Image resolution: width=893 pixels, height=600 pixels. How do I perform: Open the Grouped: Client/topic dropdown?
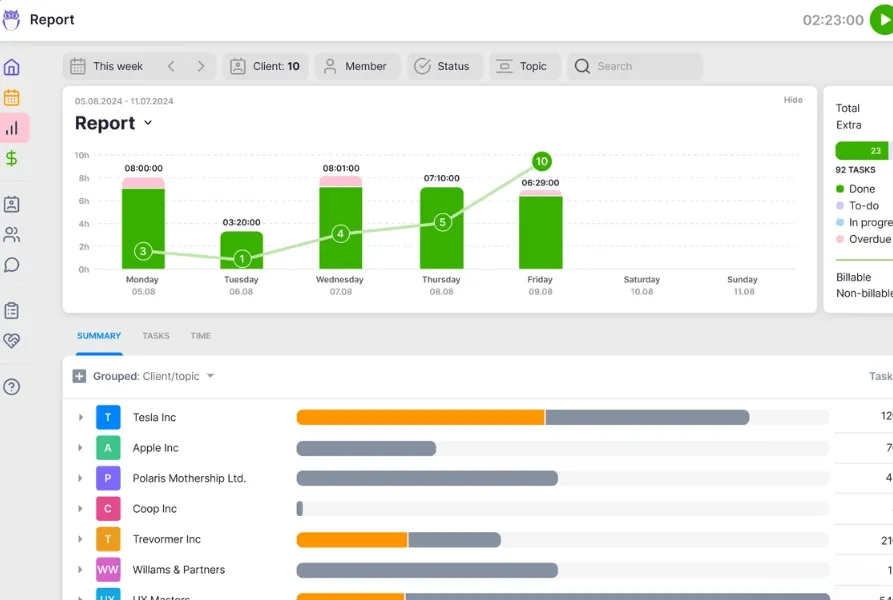point(154,376)
